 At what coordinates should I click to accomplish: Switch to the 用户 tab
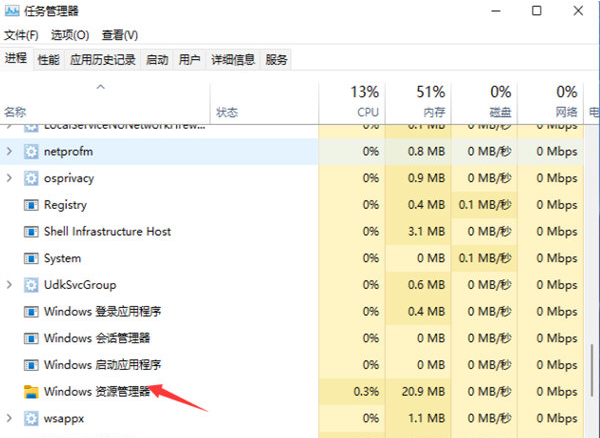tap(189, 60)
